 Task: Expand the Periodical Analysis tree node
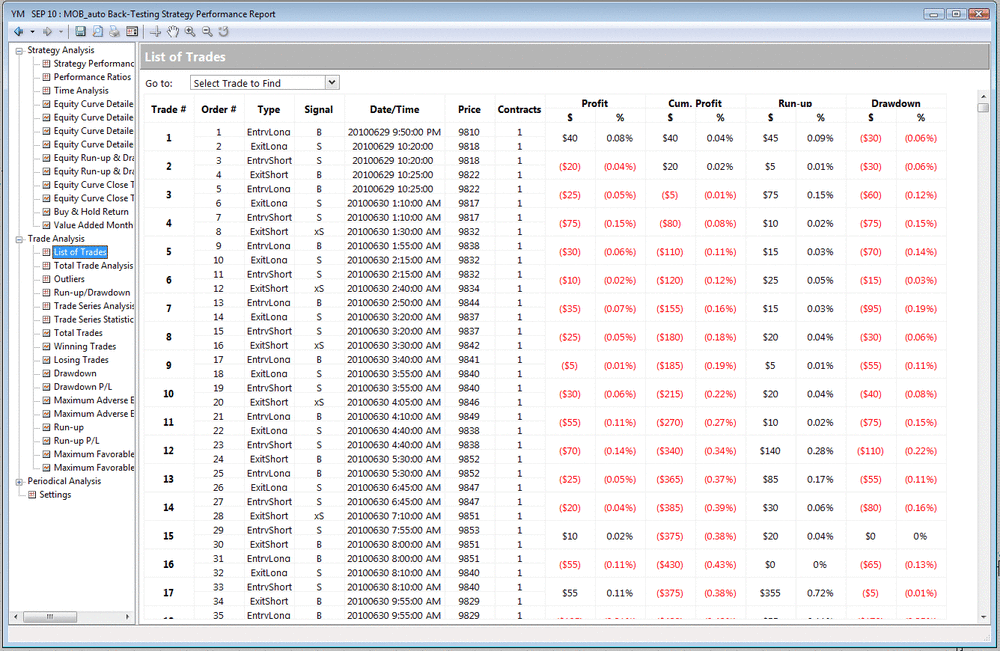(x=19, y=481)
